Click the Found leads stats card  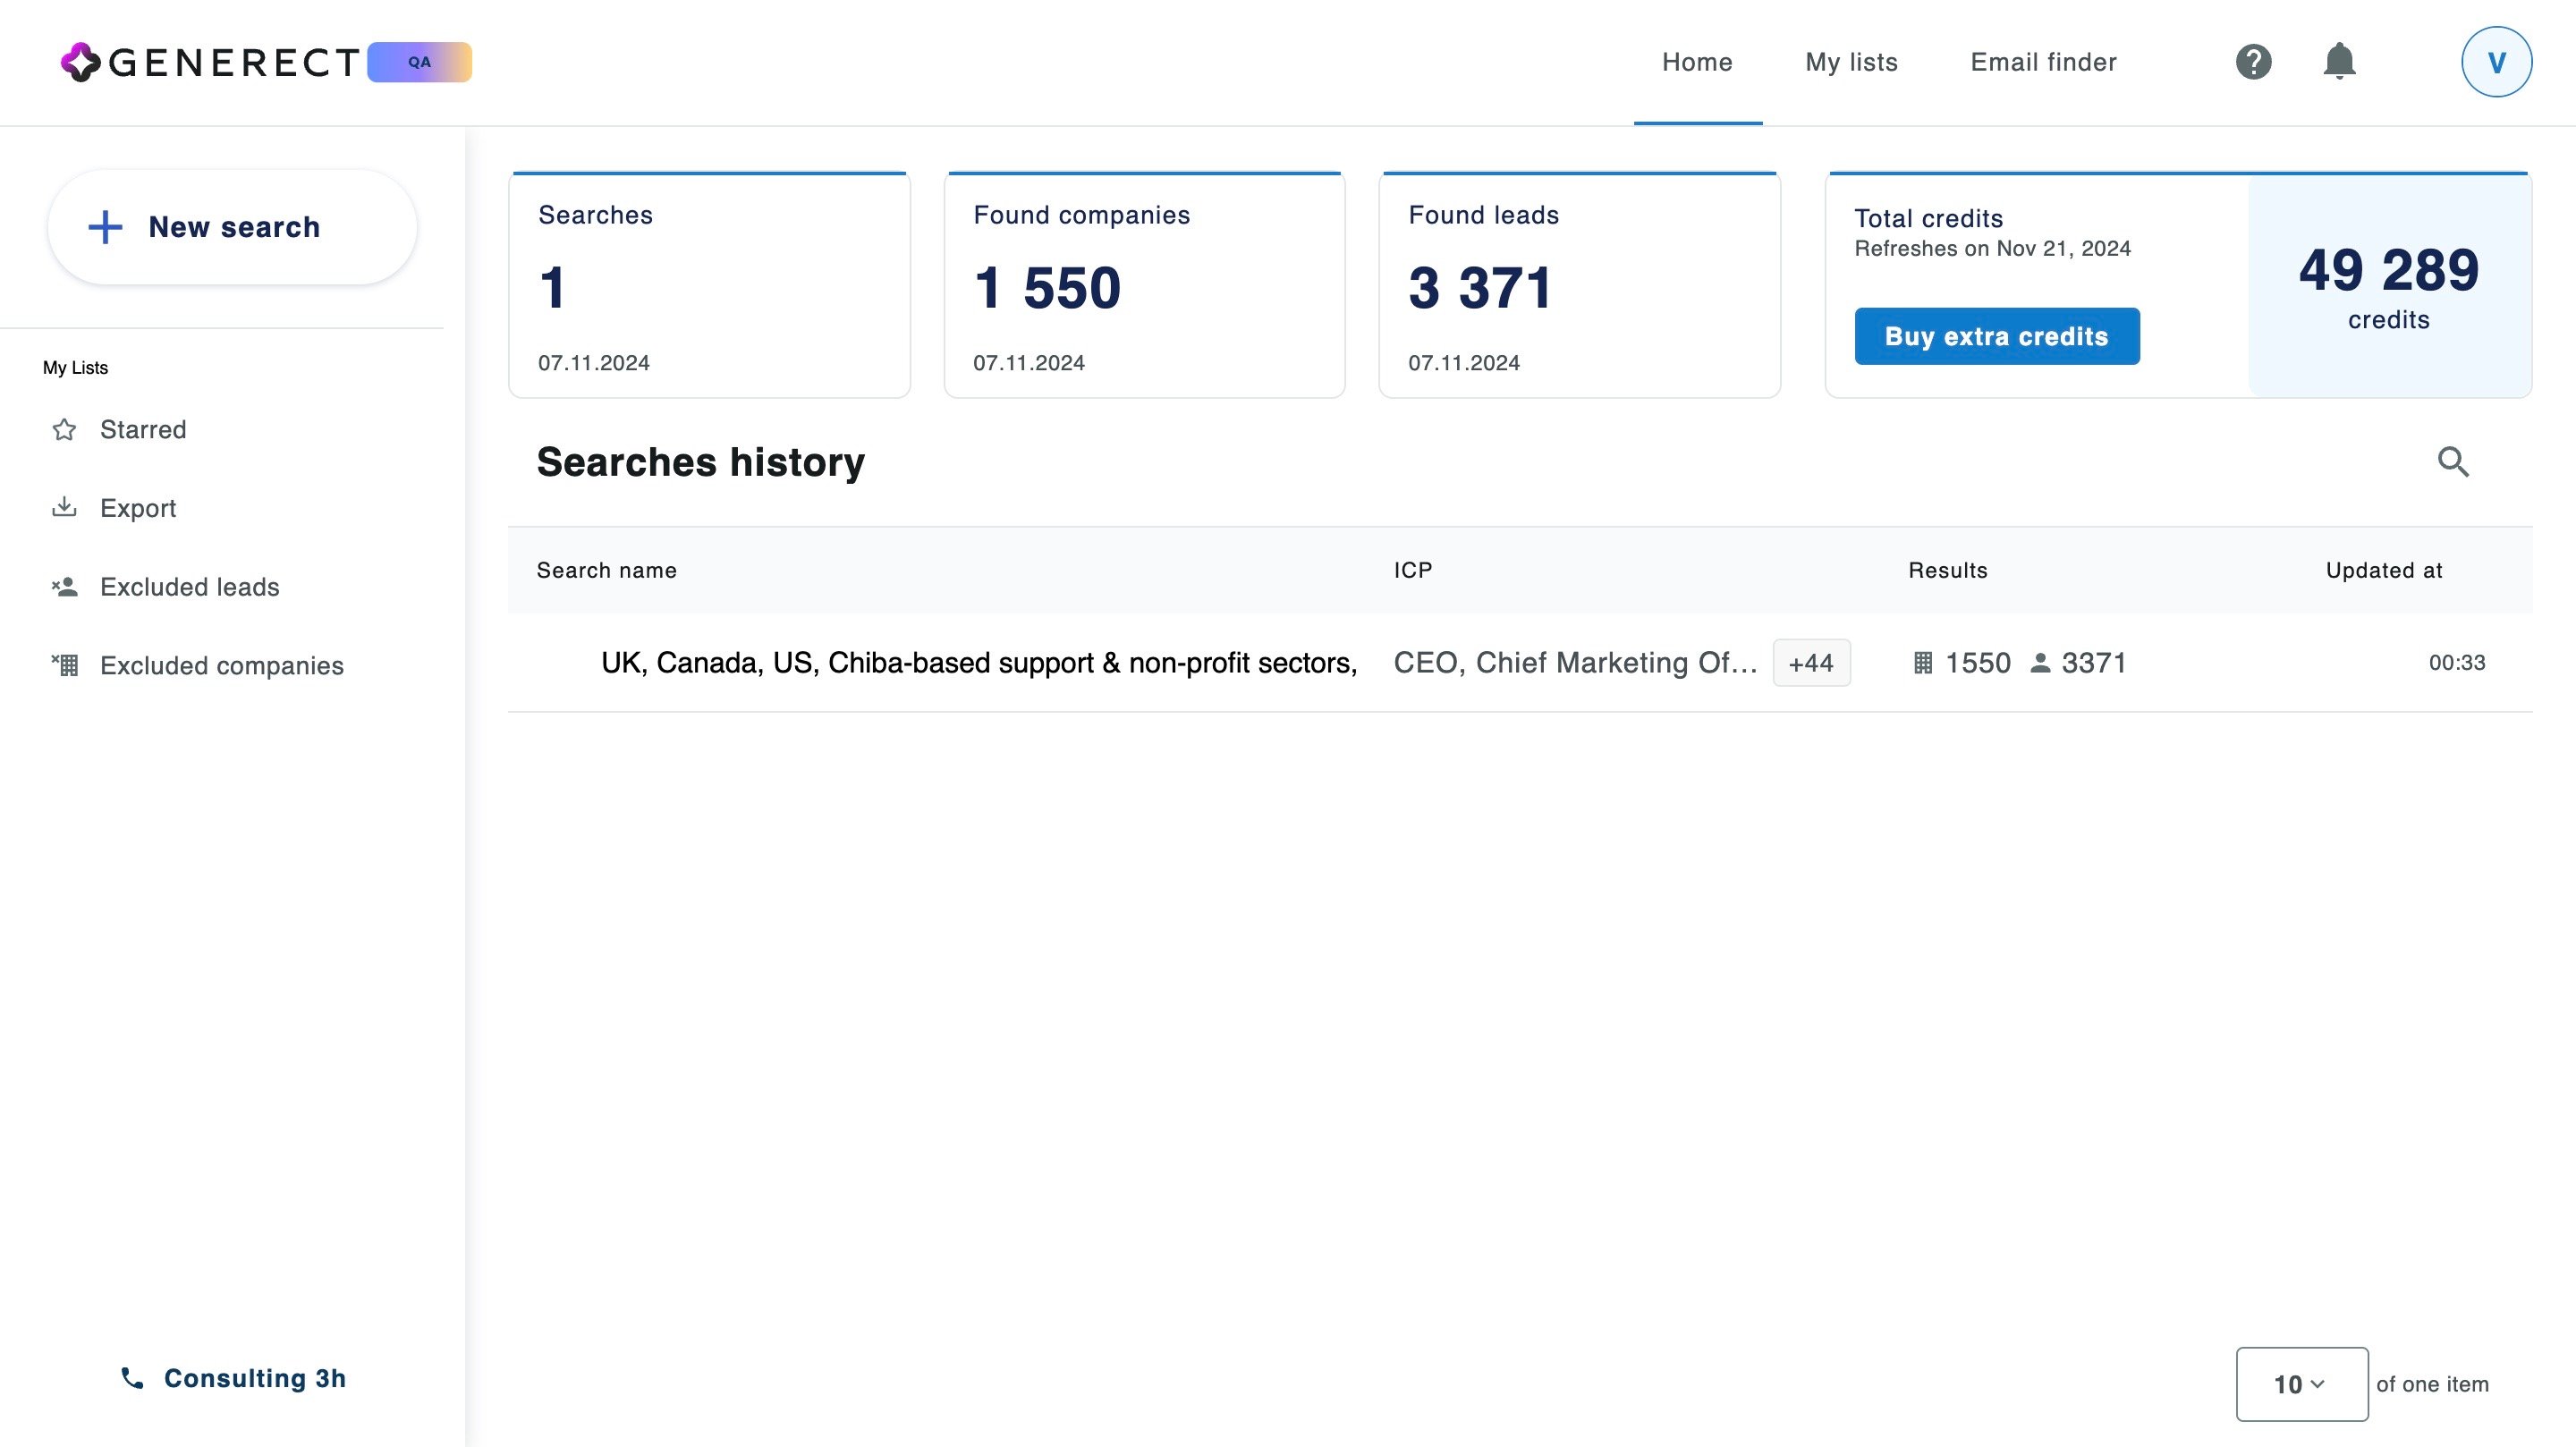coord(1579,286)
